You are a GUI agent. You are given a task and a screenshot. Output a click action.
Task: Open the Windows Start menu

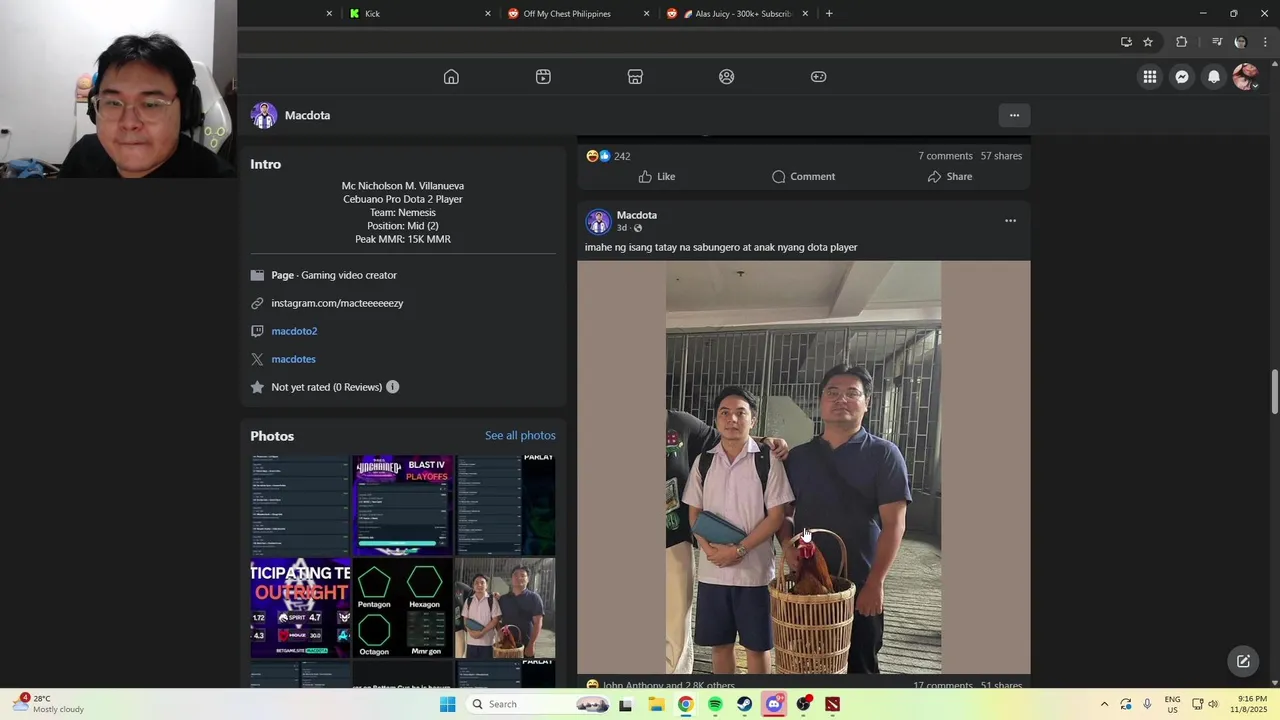448,704
